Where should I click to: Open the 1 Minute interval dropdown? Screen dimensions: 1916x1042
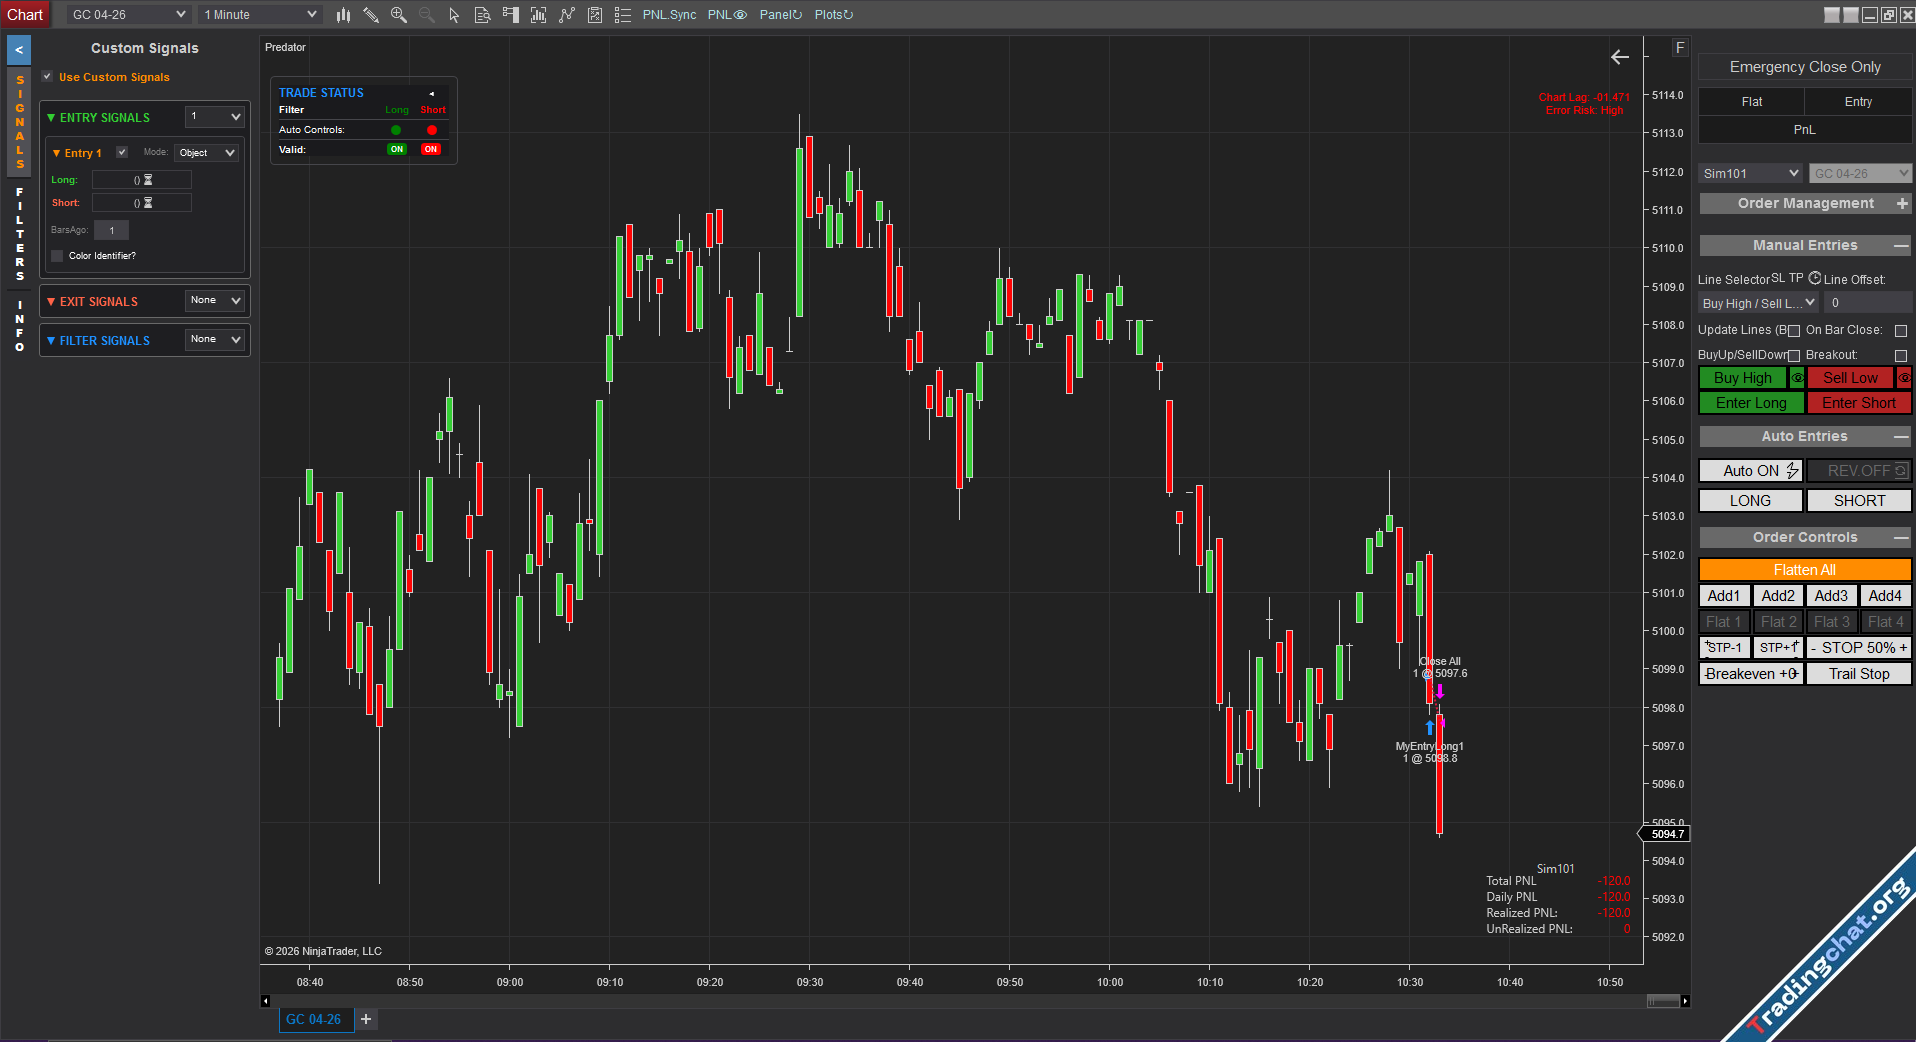[259, 15]
